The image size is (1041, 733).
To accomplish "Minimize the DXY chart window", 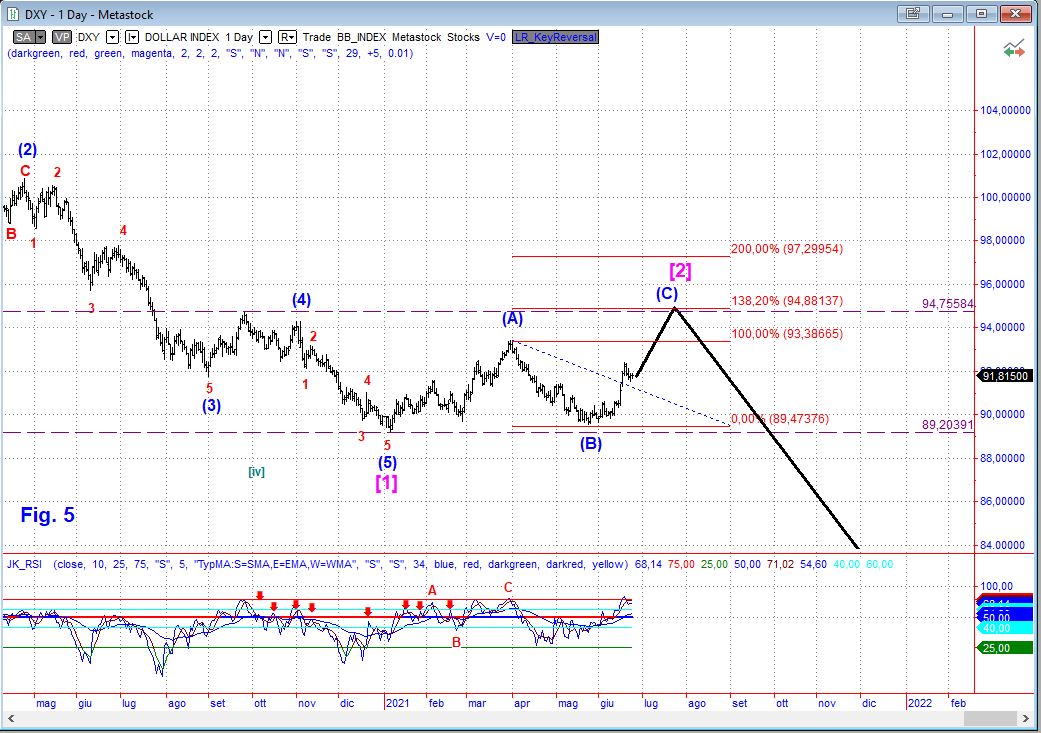I will pos(947,13).
